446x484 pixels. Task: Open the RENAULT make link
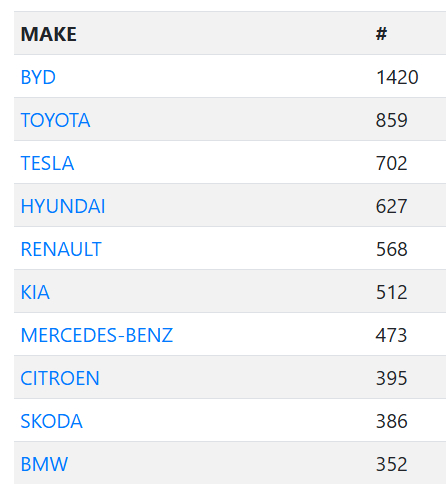[61, 249]
